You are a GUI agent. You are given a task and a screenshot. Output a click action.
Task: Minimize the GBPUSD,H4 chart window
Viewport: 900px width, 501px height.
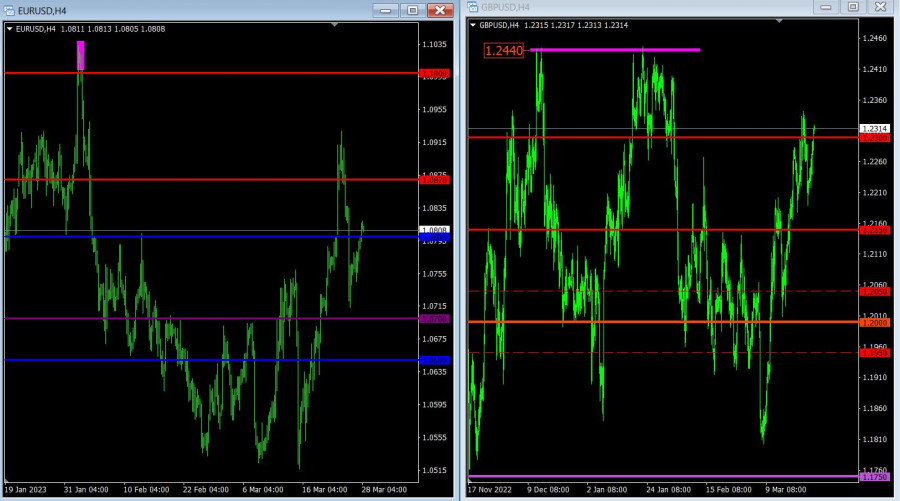coord(826,7)
